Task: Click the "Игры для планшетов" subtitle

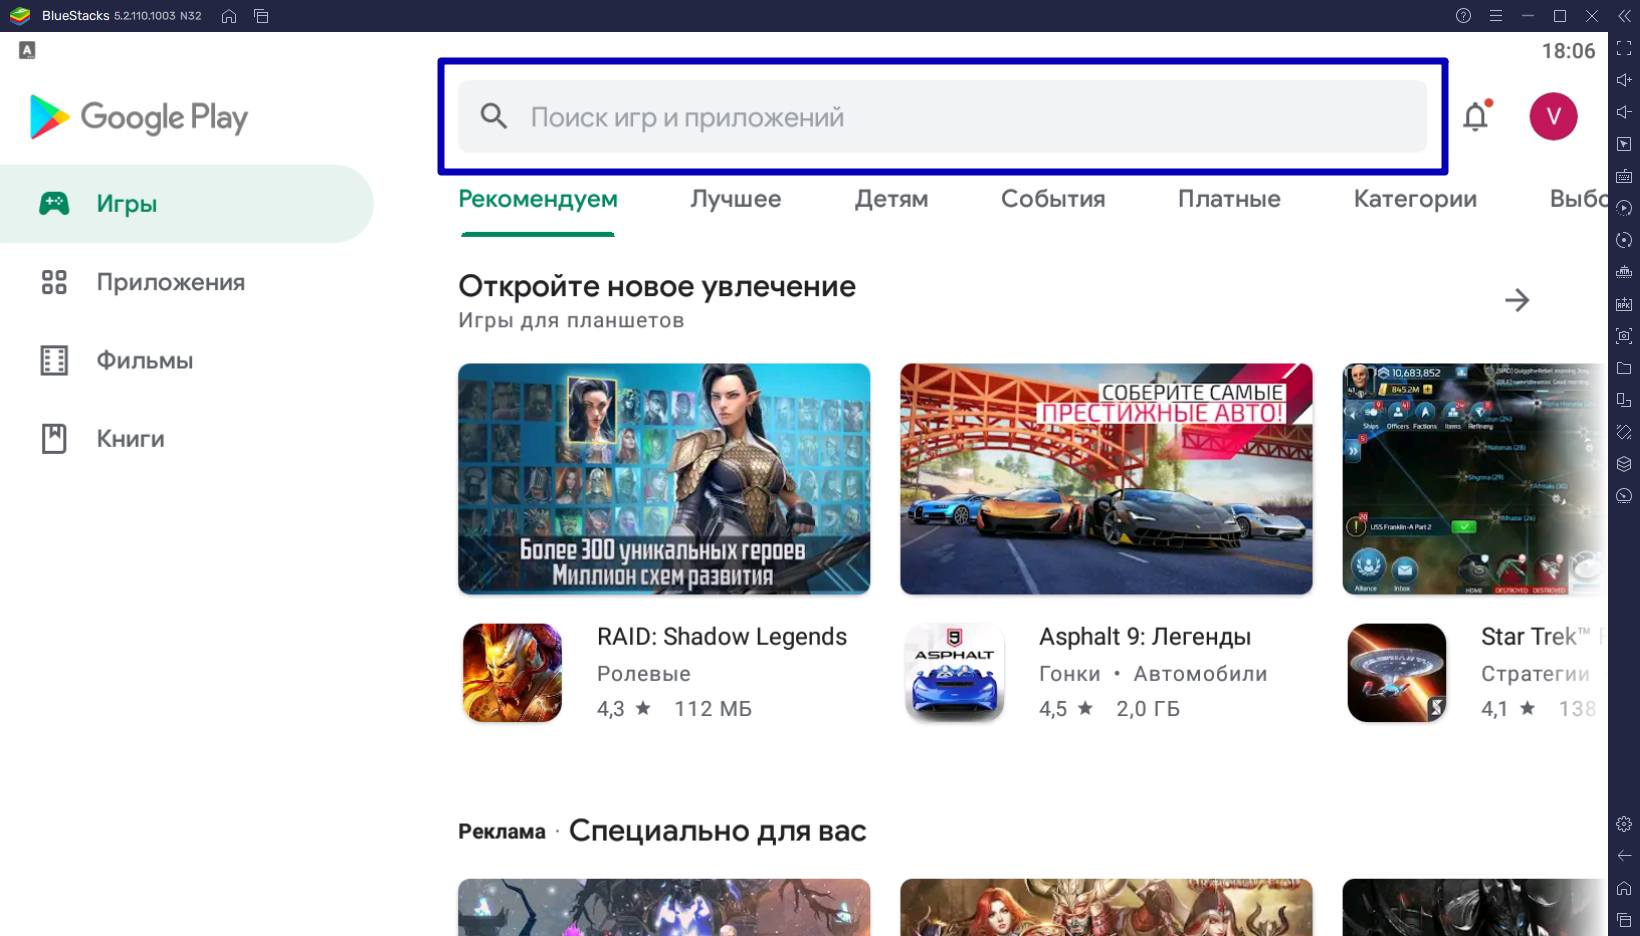Action: click(x=571, y=321)
